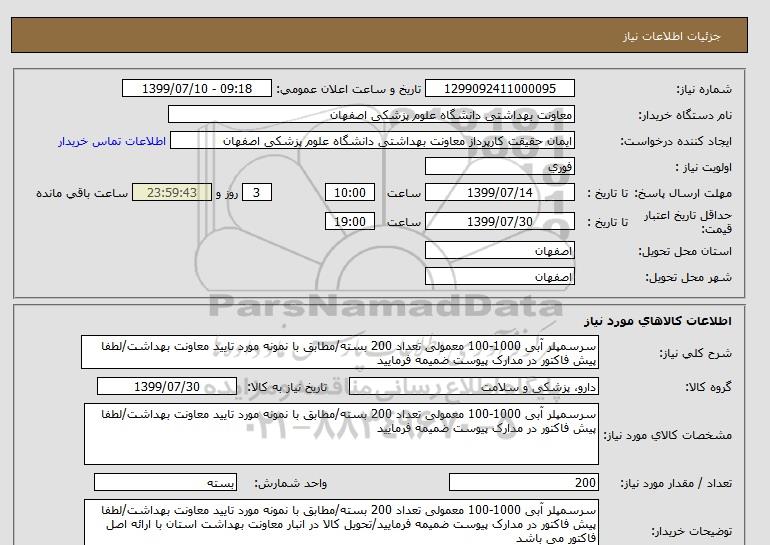
Task: Select the شماره نیاز field 1299092411000095
Action: (499, 88)
